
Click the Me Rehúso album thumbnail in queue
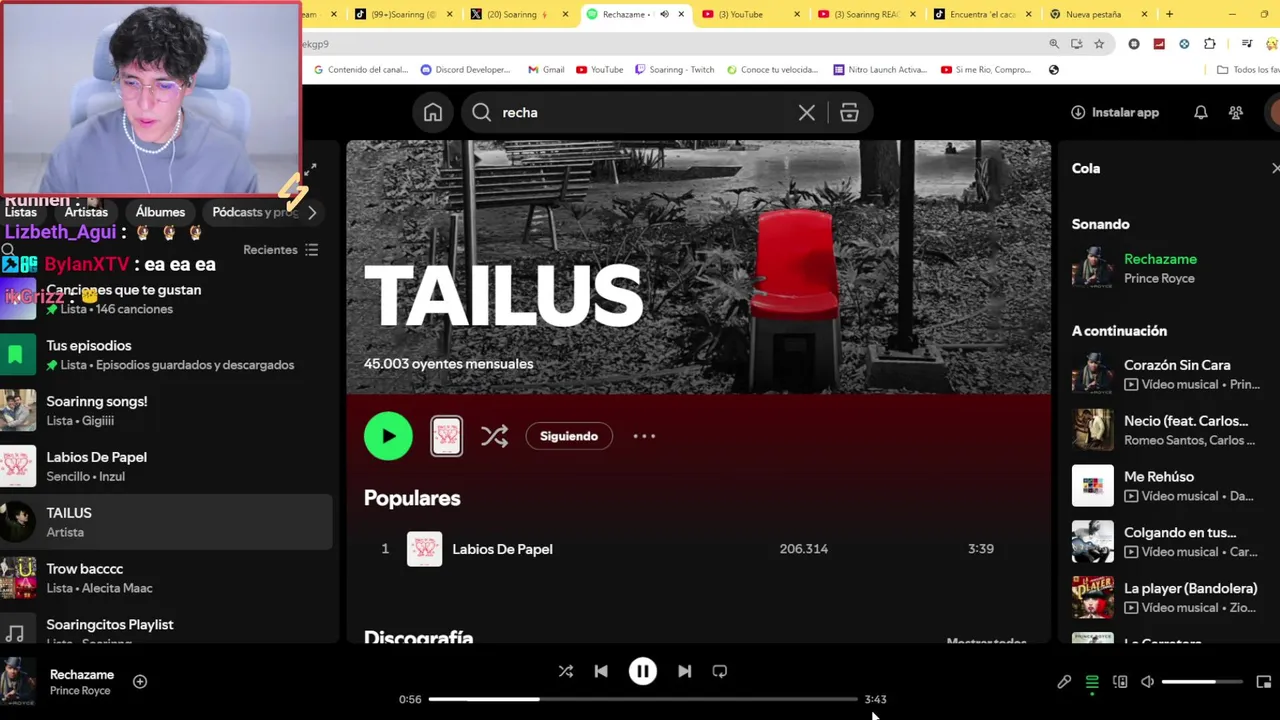point(1092,486)
